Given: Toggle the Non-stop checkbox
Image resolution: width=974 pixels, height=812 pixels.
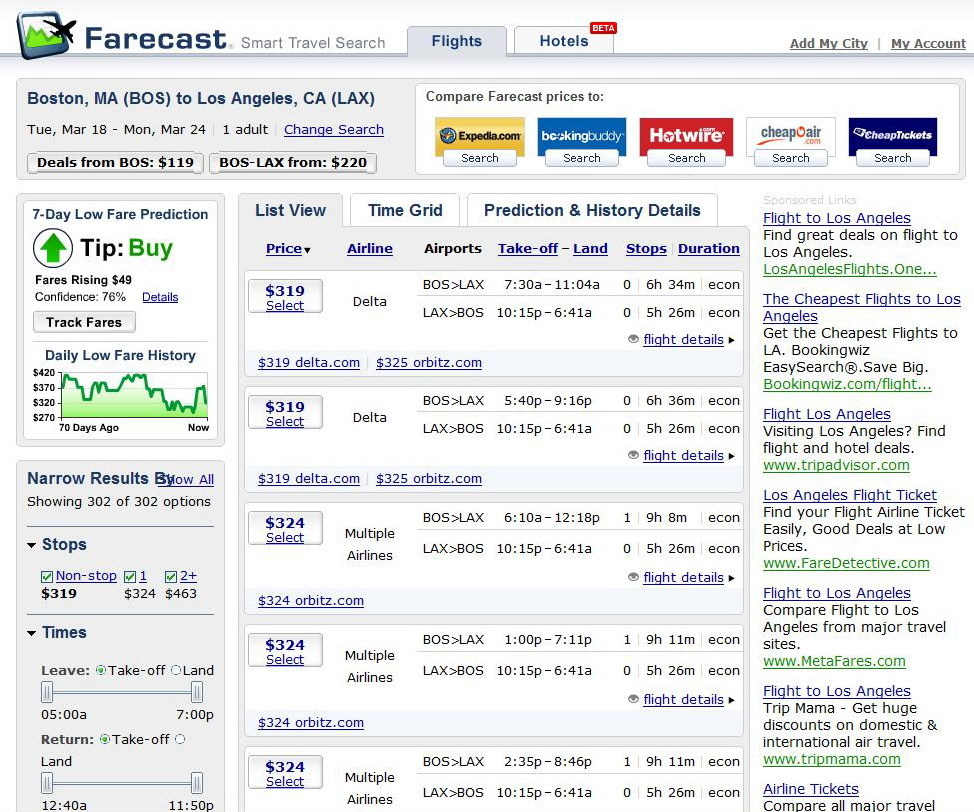Looking at the screenshot, I should (x=47, y=577).
